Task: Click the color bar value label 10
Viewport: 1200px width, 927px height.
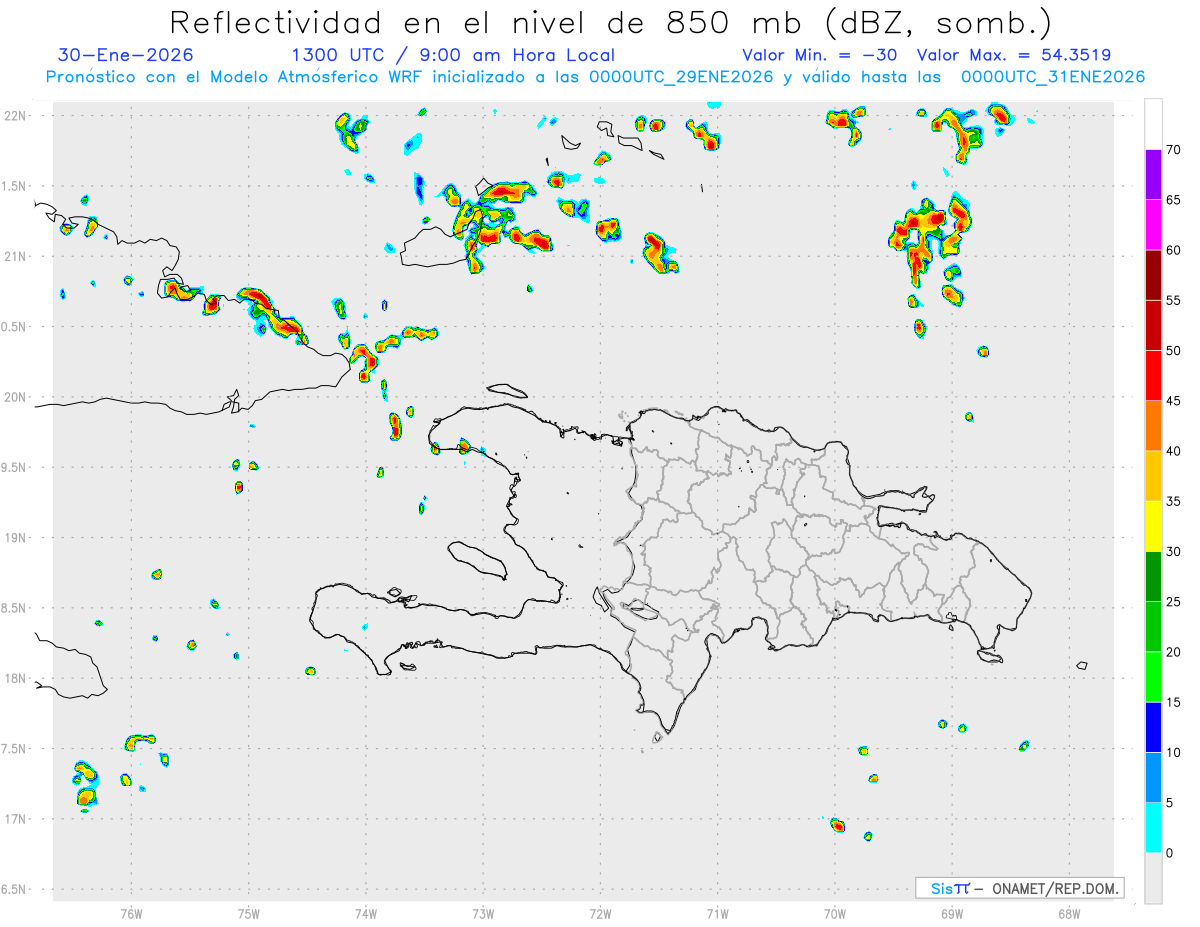Action: 1173,752
